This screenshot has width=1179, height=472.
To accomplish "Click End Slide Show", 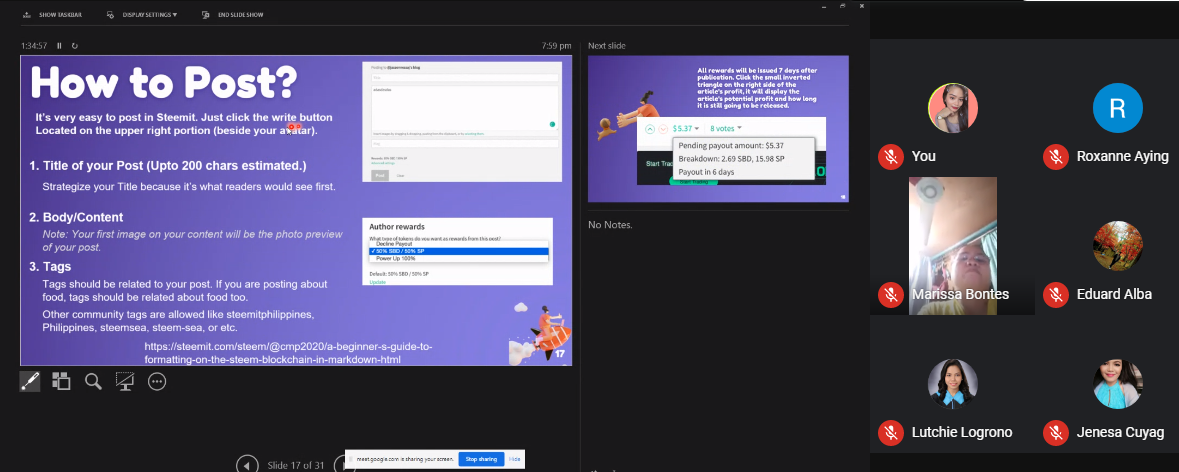I will click(232, 14).
